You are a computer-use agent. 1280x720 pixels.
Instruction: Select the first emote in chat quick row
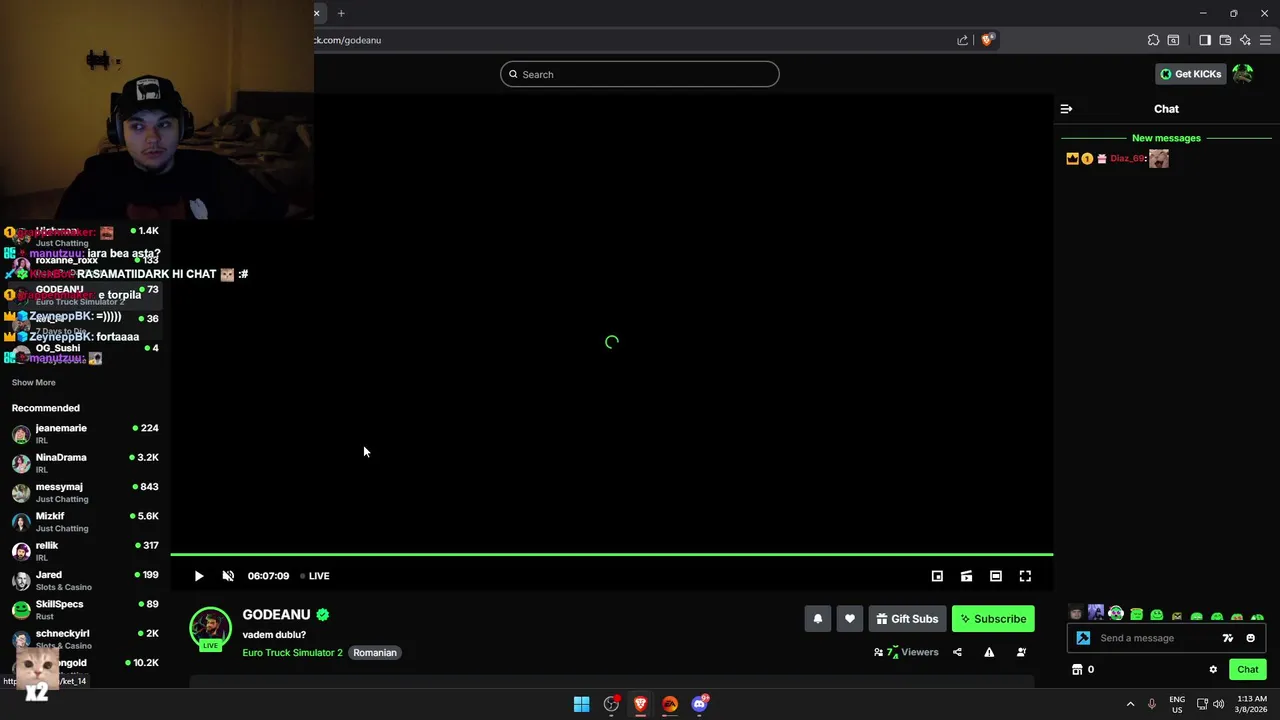(x=1076, y=614)
